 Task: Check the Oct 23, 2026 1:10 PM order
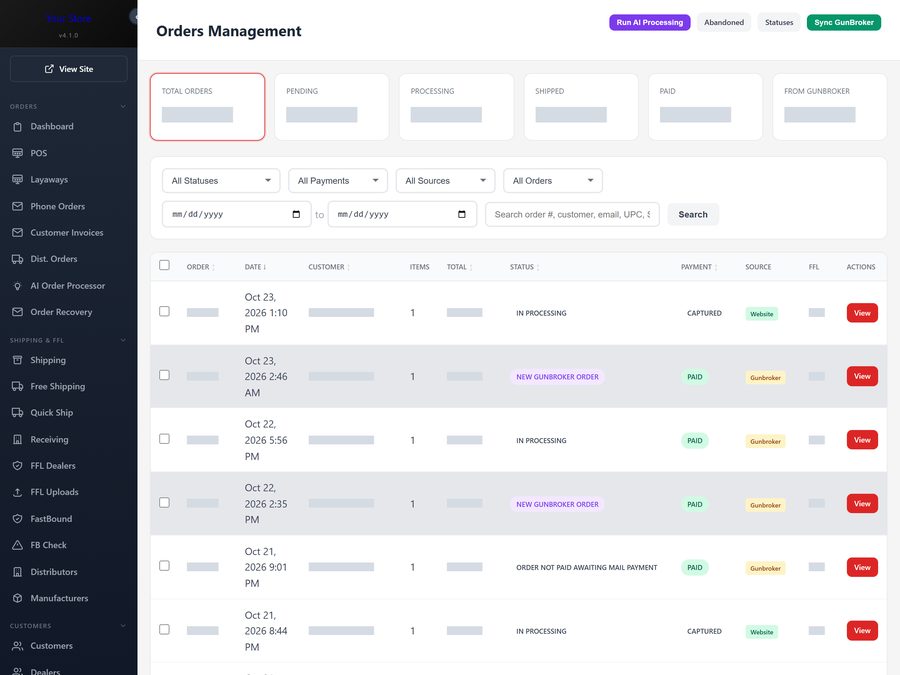(165, 311)
